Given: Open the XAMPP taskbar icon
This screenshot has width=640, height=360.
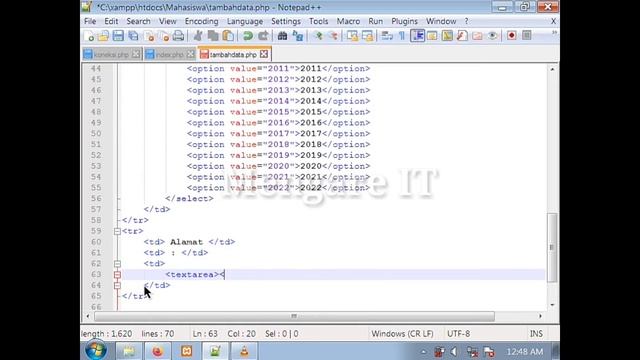Looking at the screenshot, I should pos(187,351).
